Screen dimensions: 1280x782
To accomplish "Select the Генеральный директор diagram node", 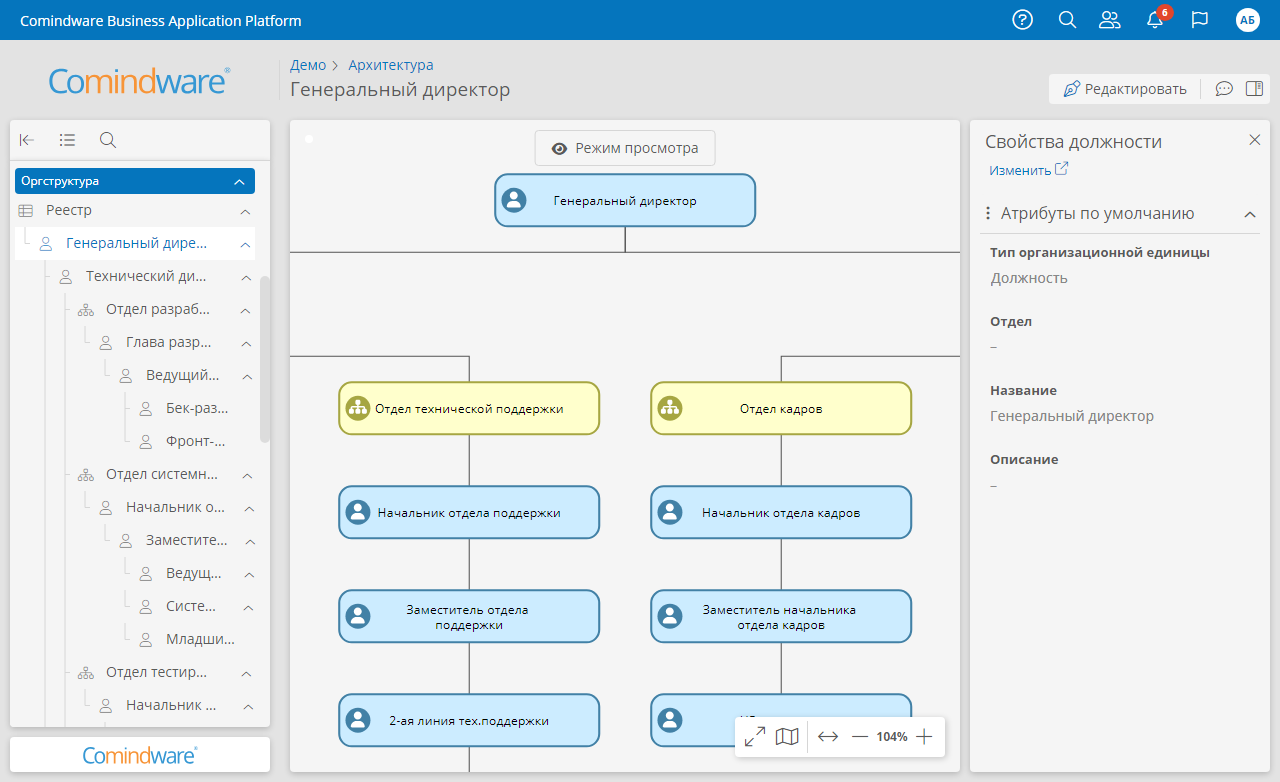I will click(x=625, y=200).
